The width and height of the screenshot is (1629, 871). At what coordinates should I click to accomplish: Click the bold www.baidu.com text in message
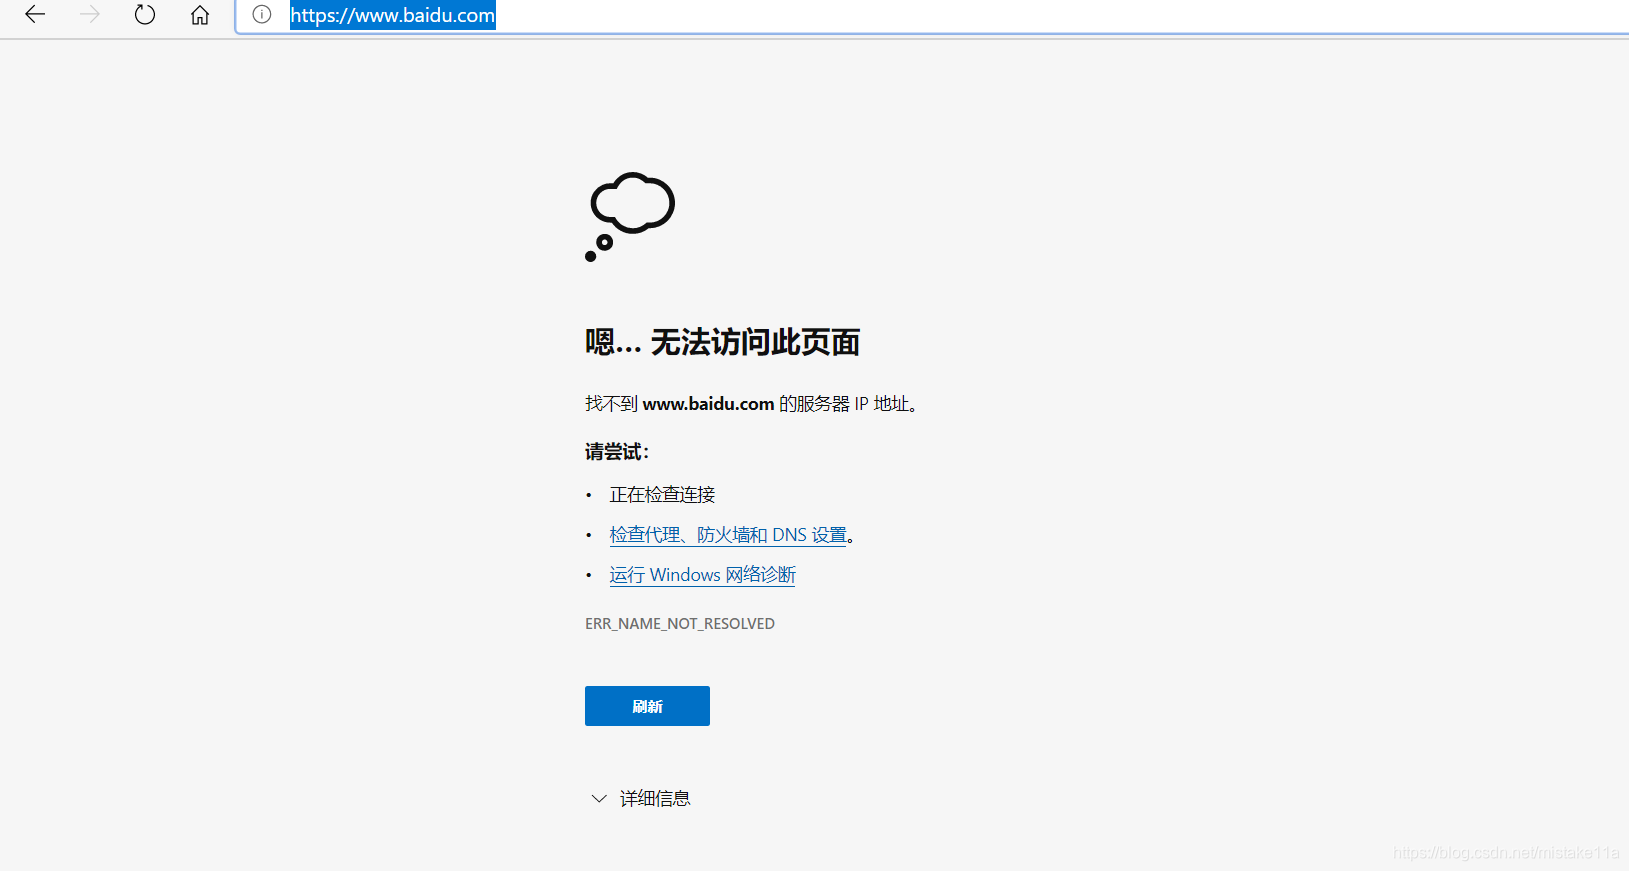click(x=708, y=404)
